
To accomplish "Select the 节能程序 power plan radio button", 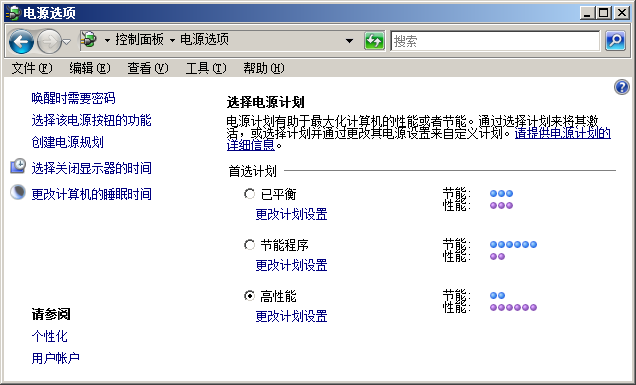I will click(x=249, y=245).
